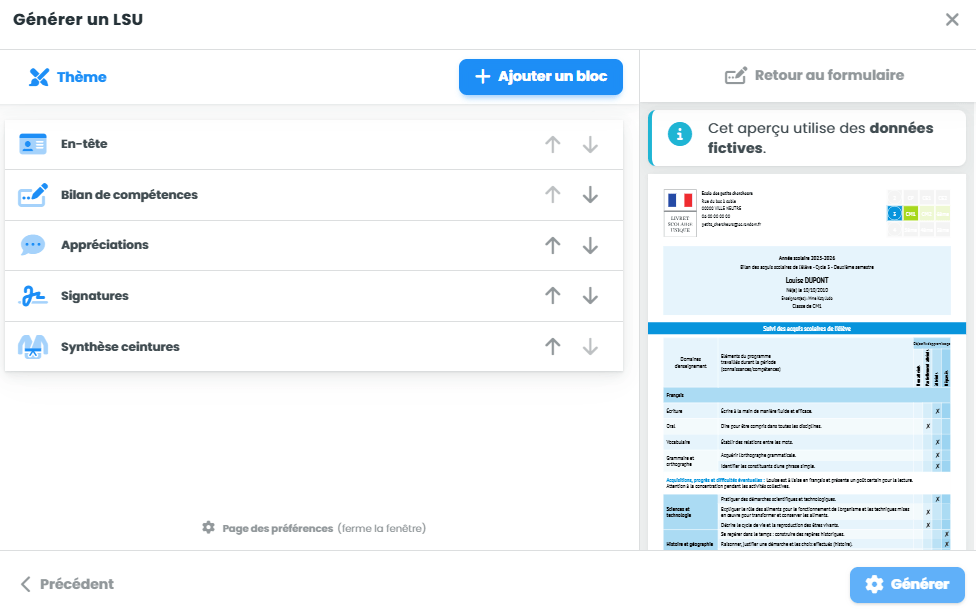The image size is (976, 611).
Task: Open the Thème settings
Action: [67, 77]
